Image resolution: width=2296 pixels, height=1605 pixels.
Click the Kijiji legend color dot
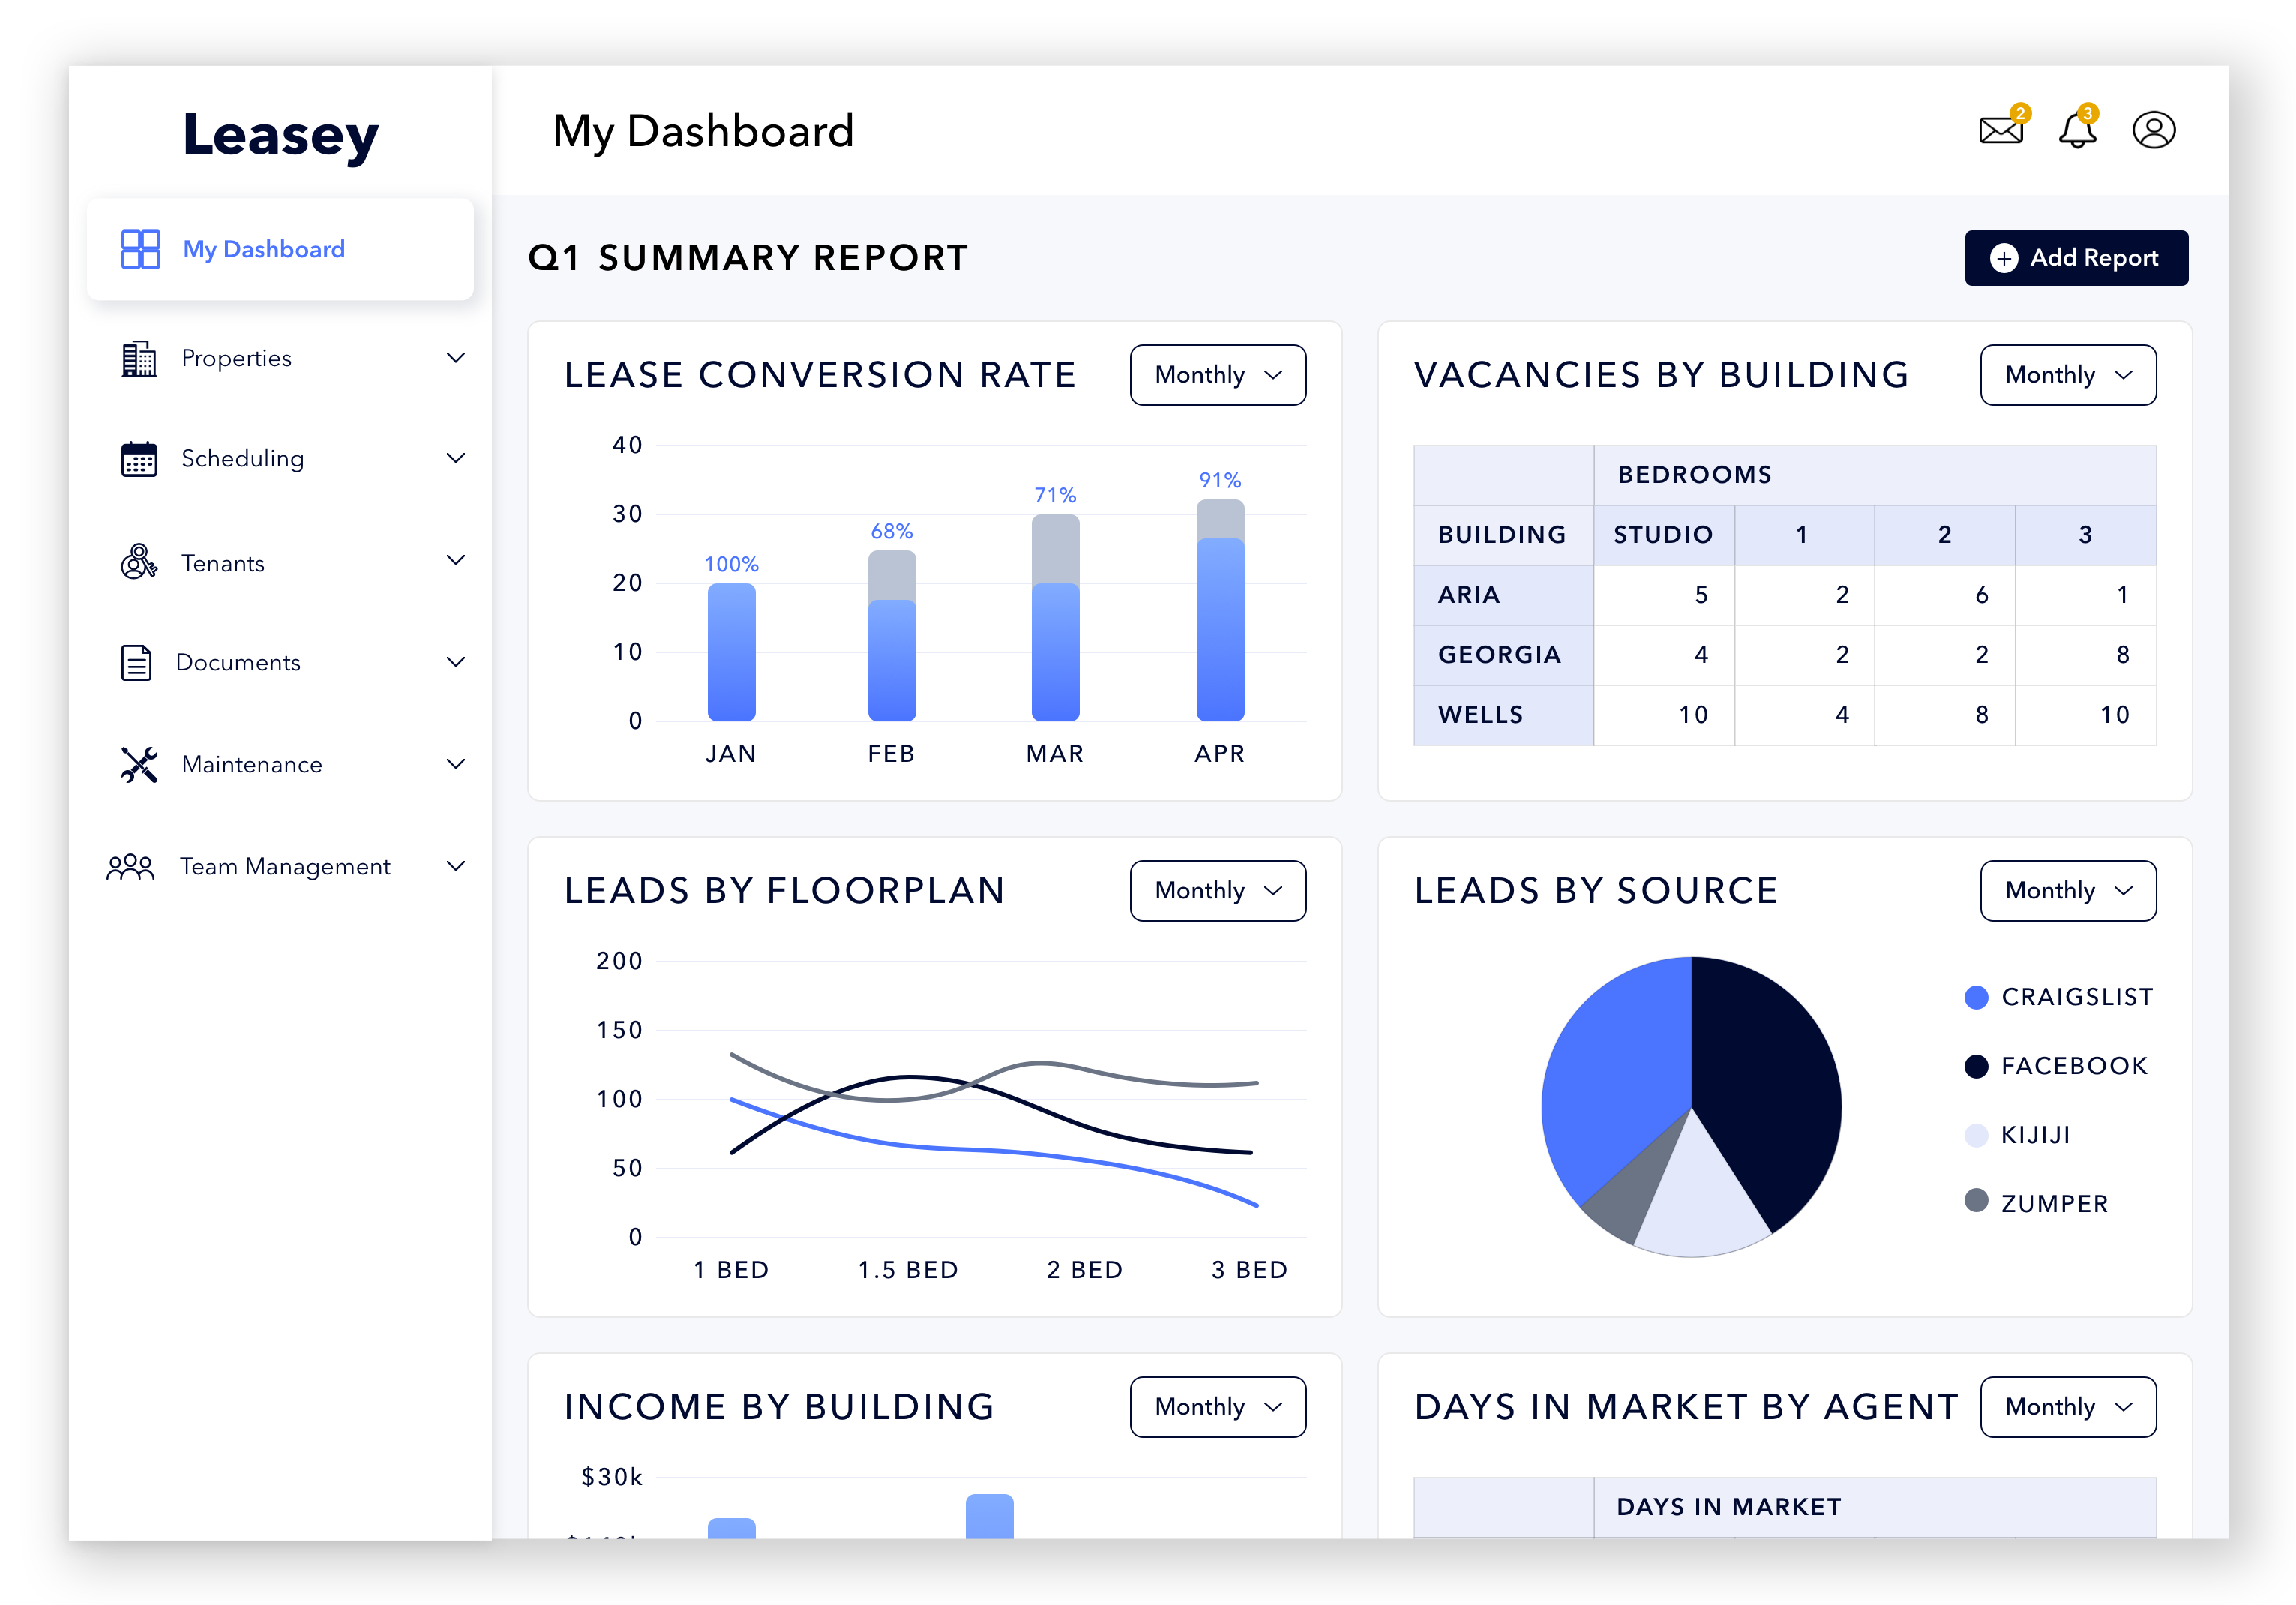1976,1135
